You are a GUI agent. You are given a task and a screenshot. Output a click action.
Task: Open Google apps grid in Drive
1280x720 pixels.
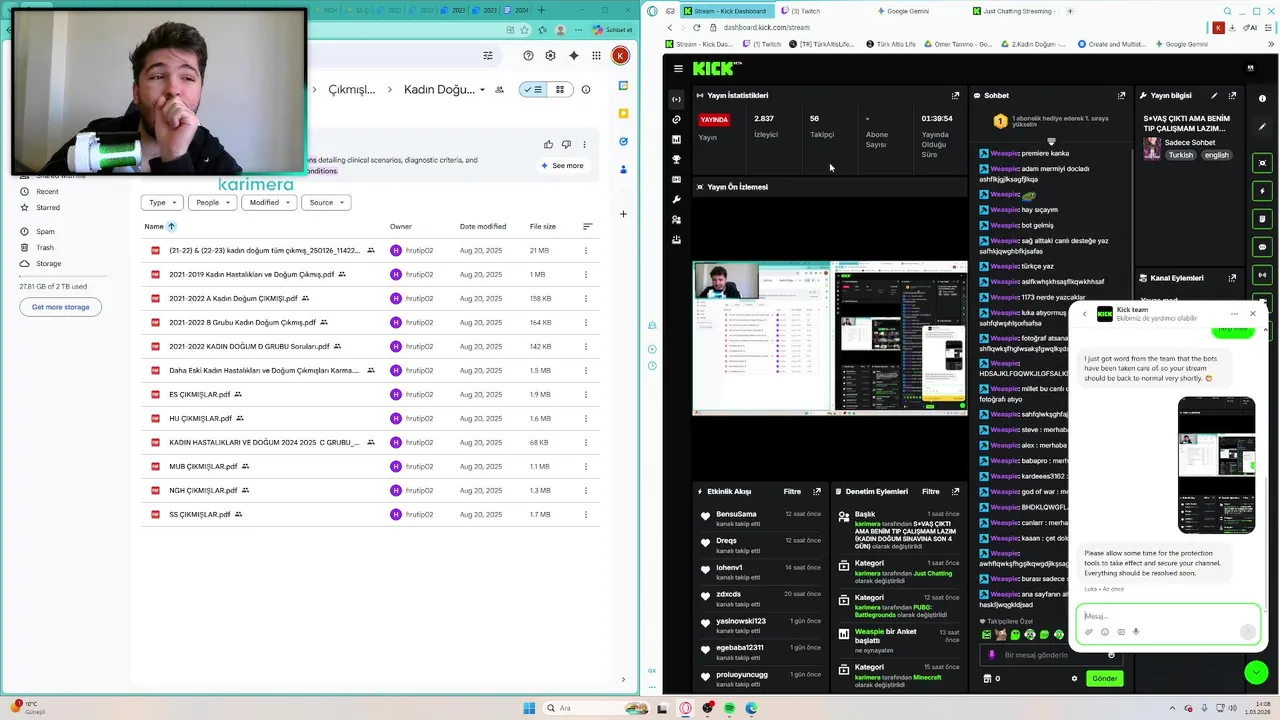point(597,56)
